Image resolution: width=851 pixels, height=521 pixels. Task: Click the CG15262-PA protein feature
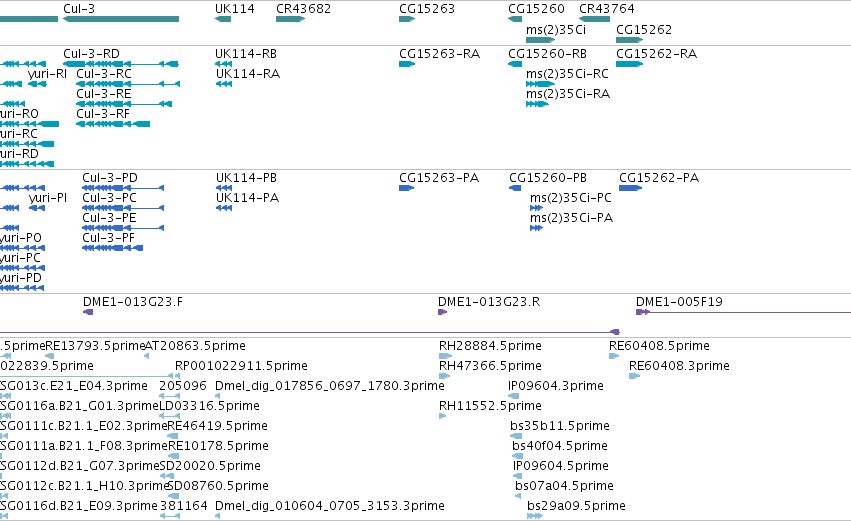(630, 188)
